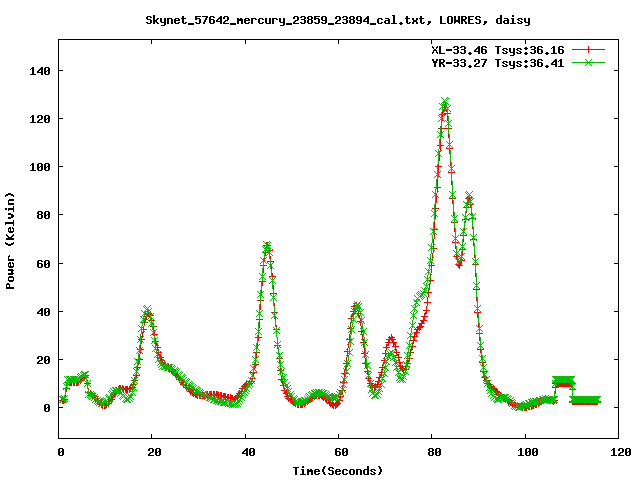Click the x-axis tick label 100

click(528, 452)
